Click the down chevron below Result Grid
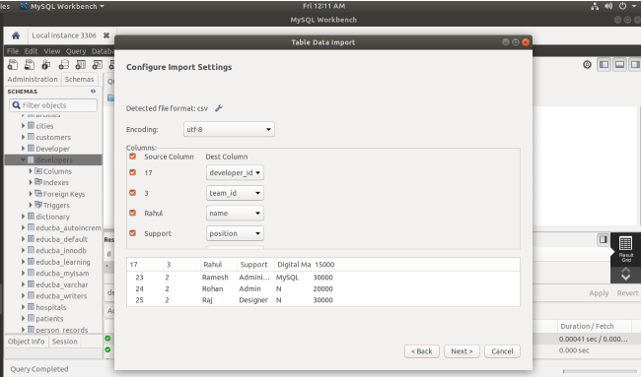The width and height of the screenshot is (642, 377). pyautogui.click(x=626, y=277)
